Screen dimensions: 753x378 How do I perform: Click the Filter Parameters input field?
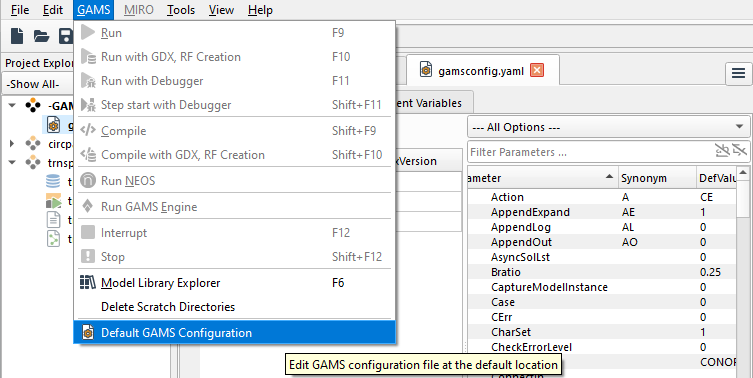(591, 152)
